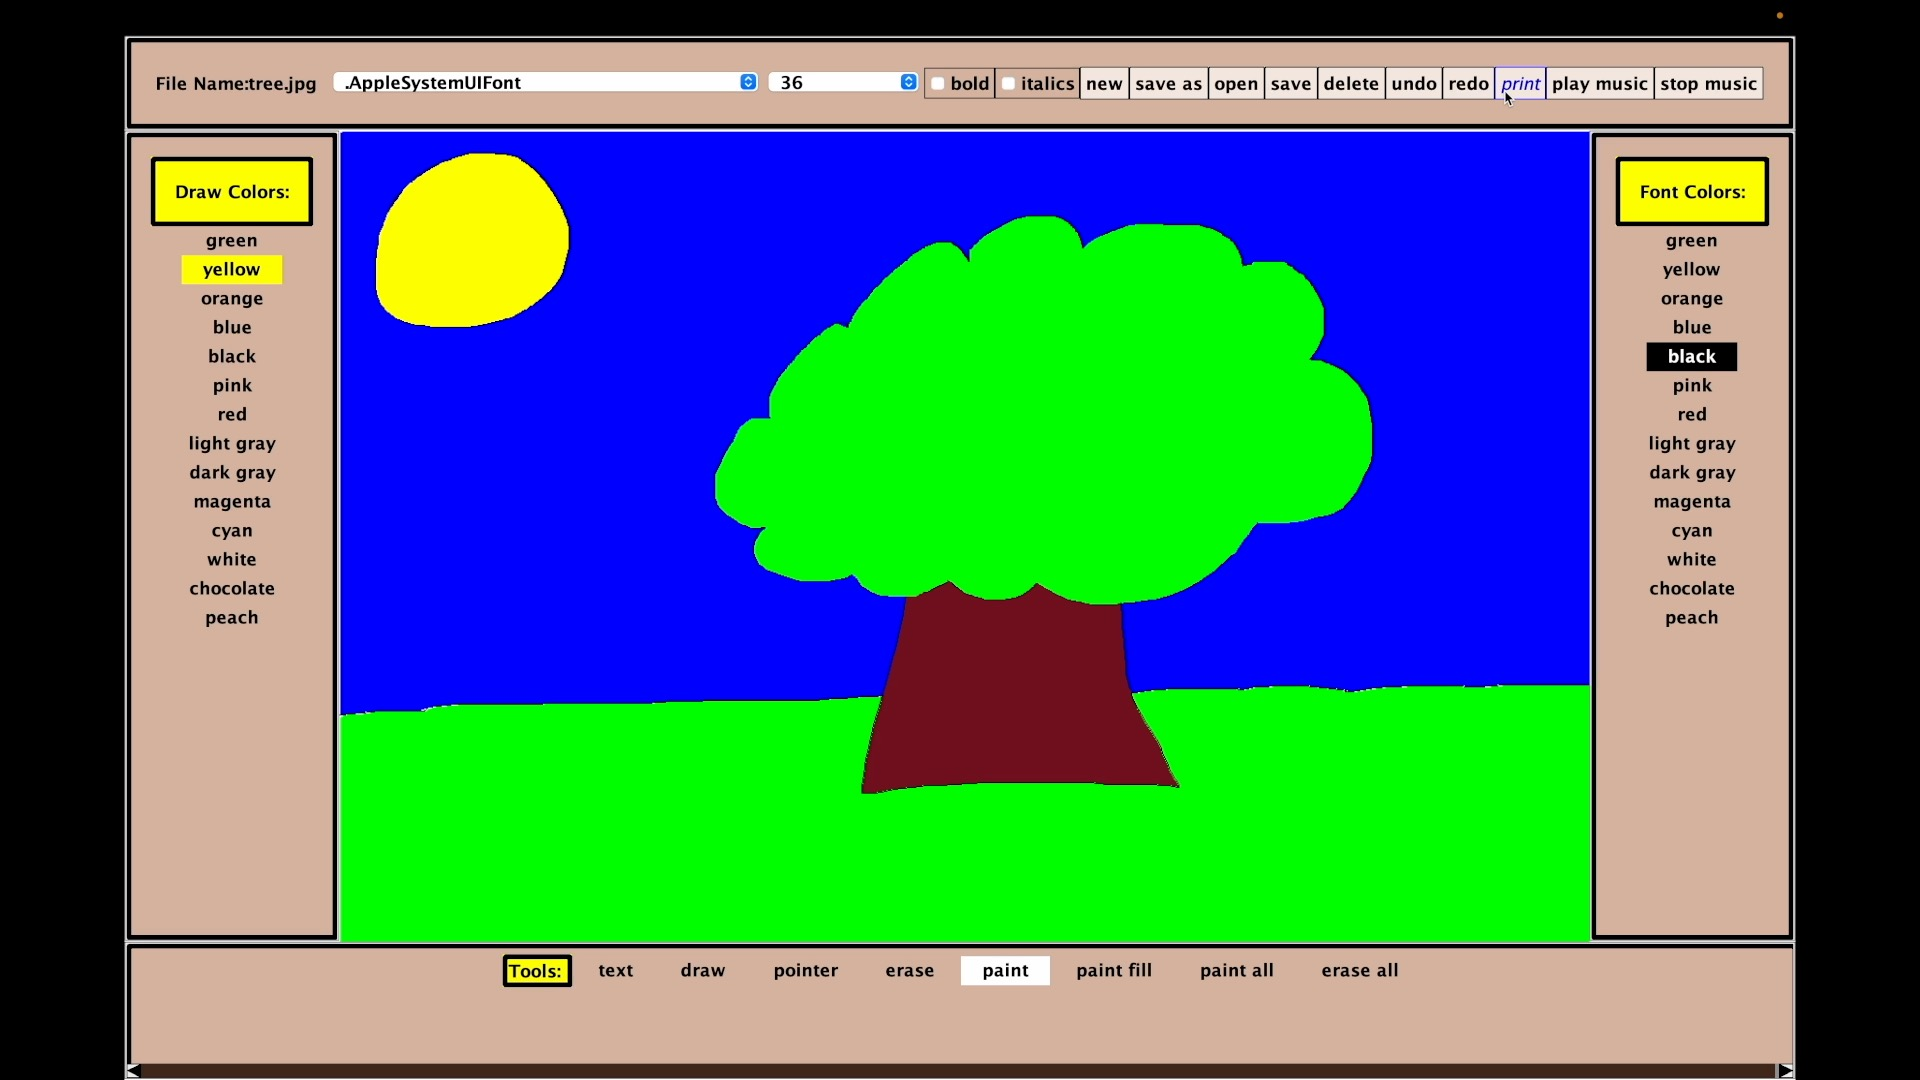This screenshot has height=1080, width=1920.
Task: Select the pointer tool
Action: click(x=805, y=970)
